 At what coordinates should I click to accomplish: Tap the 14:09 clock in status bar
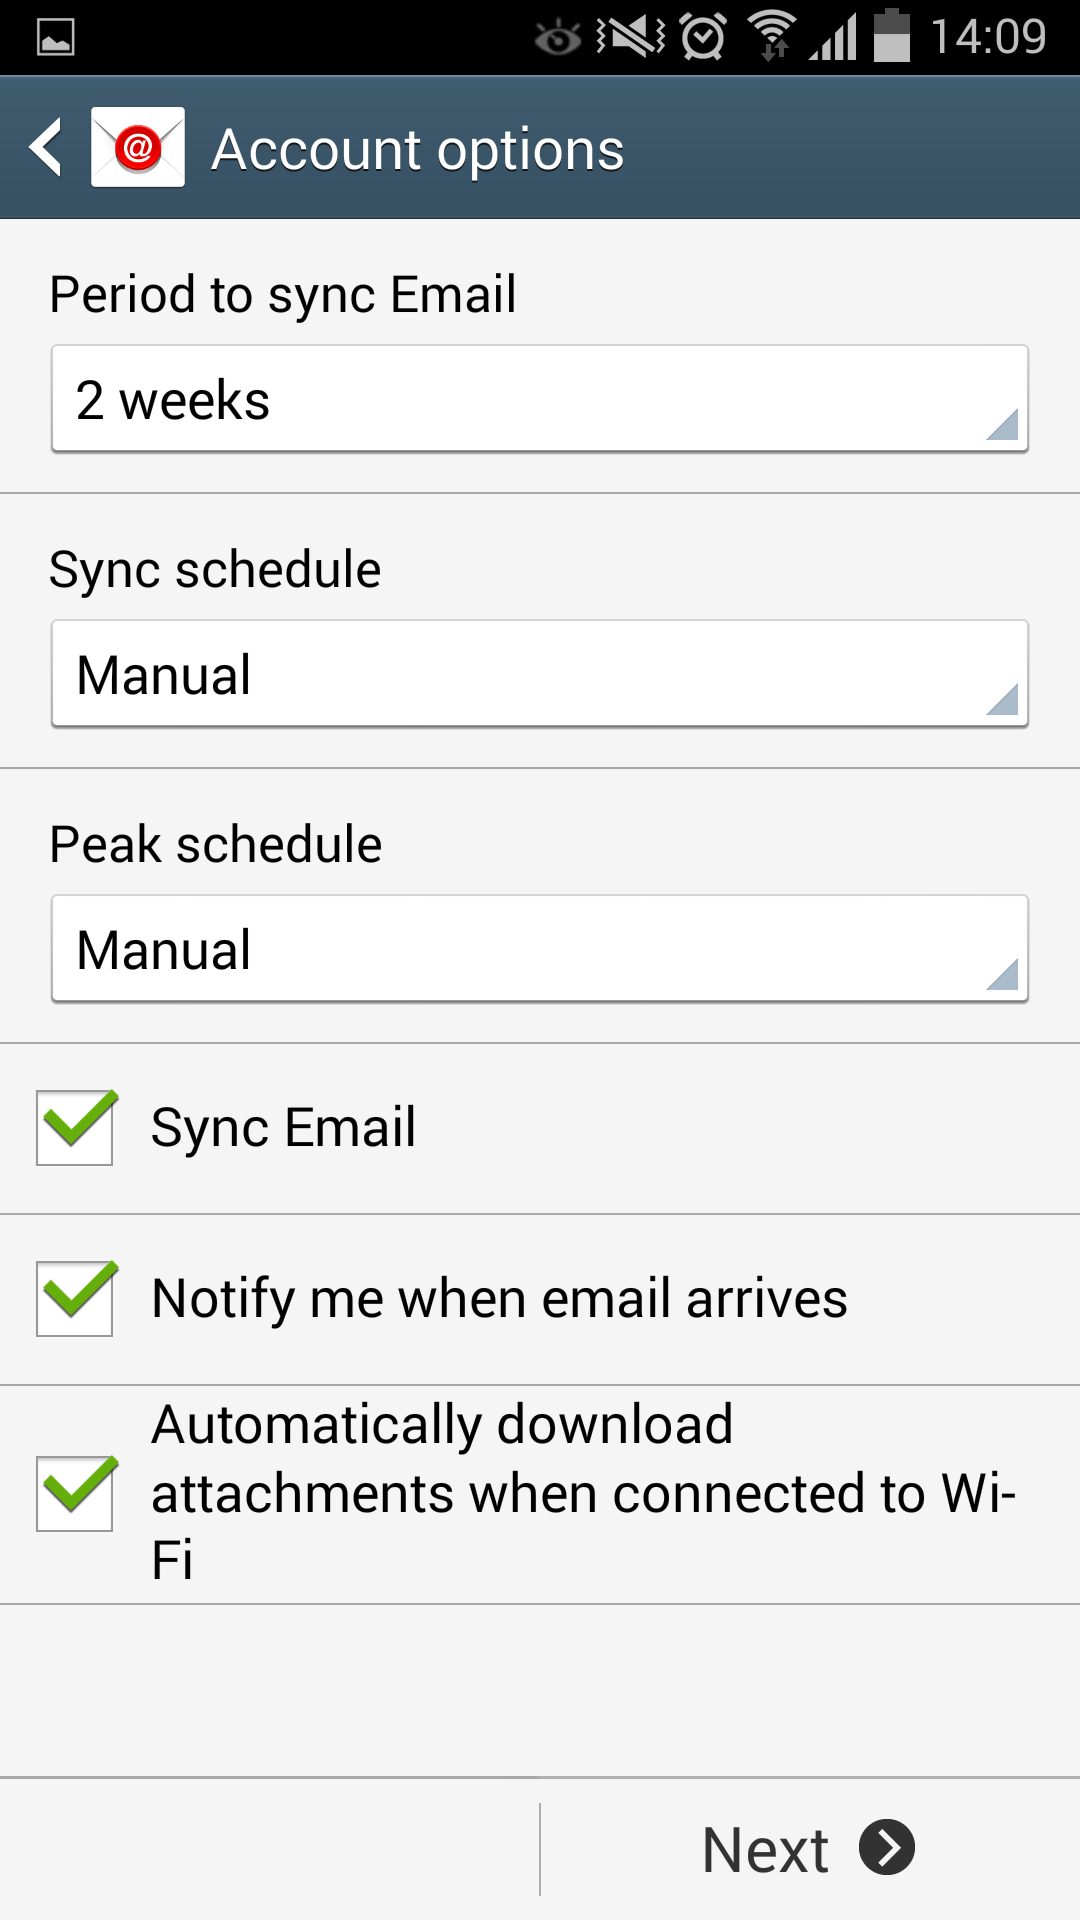pos(988,37)
